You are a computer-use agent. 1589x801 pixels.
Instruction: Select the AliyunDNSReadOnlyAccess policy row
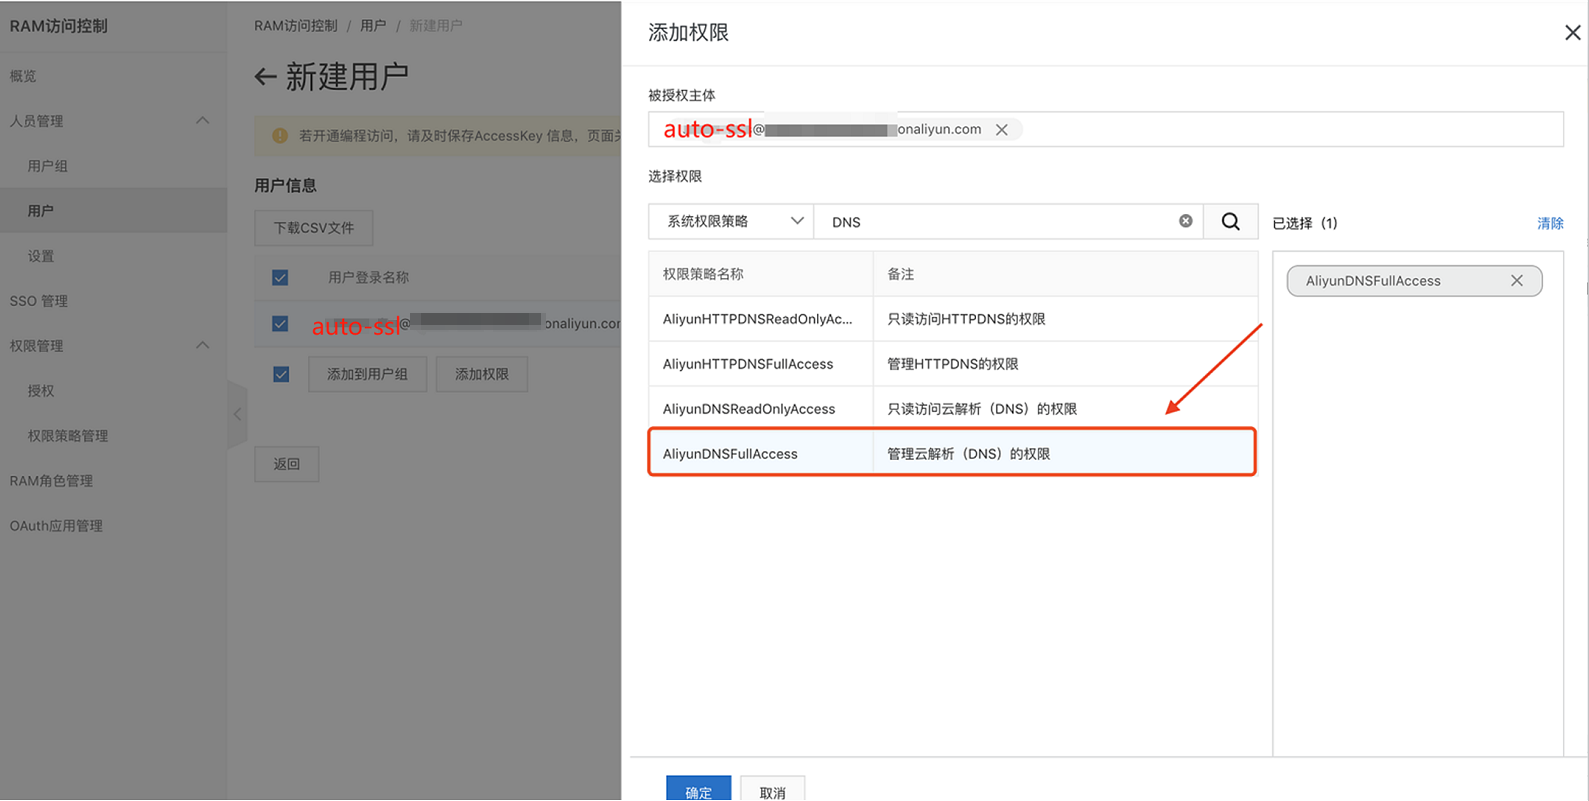pos(953,409)
